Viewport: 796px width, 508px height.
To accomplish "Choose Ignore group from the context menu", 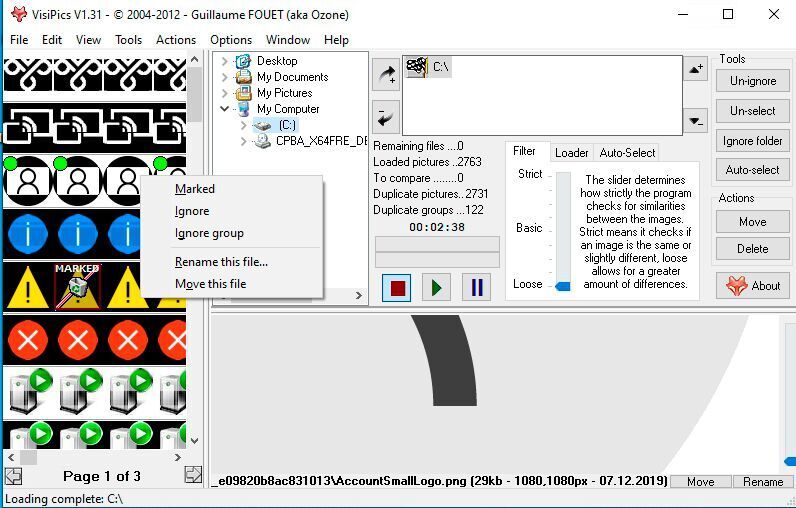I will coord(231,233).
